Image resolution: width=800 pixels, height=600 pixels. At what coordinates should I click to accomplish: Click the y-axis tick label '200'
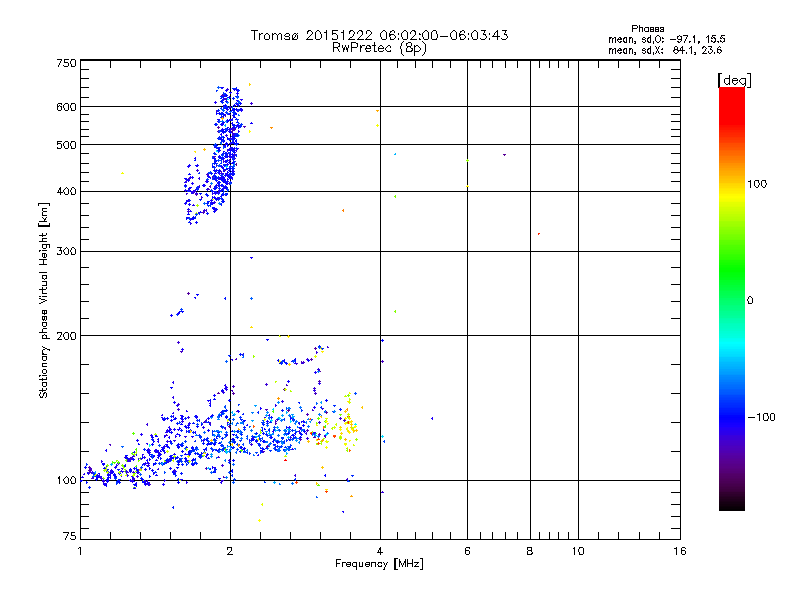[x=66, y=336]
